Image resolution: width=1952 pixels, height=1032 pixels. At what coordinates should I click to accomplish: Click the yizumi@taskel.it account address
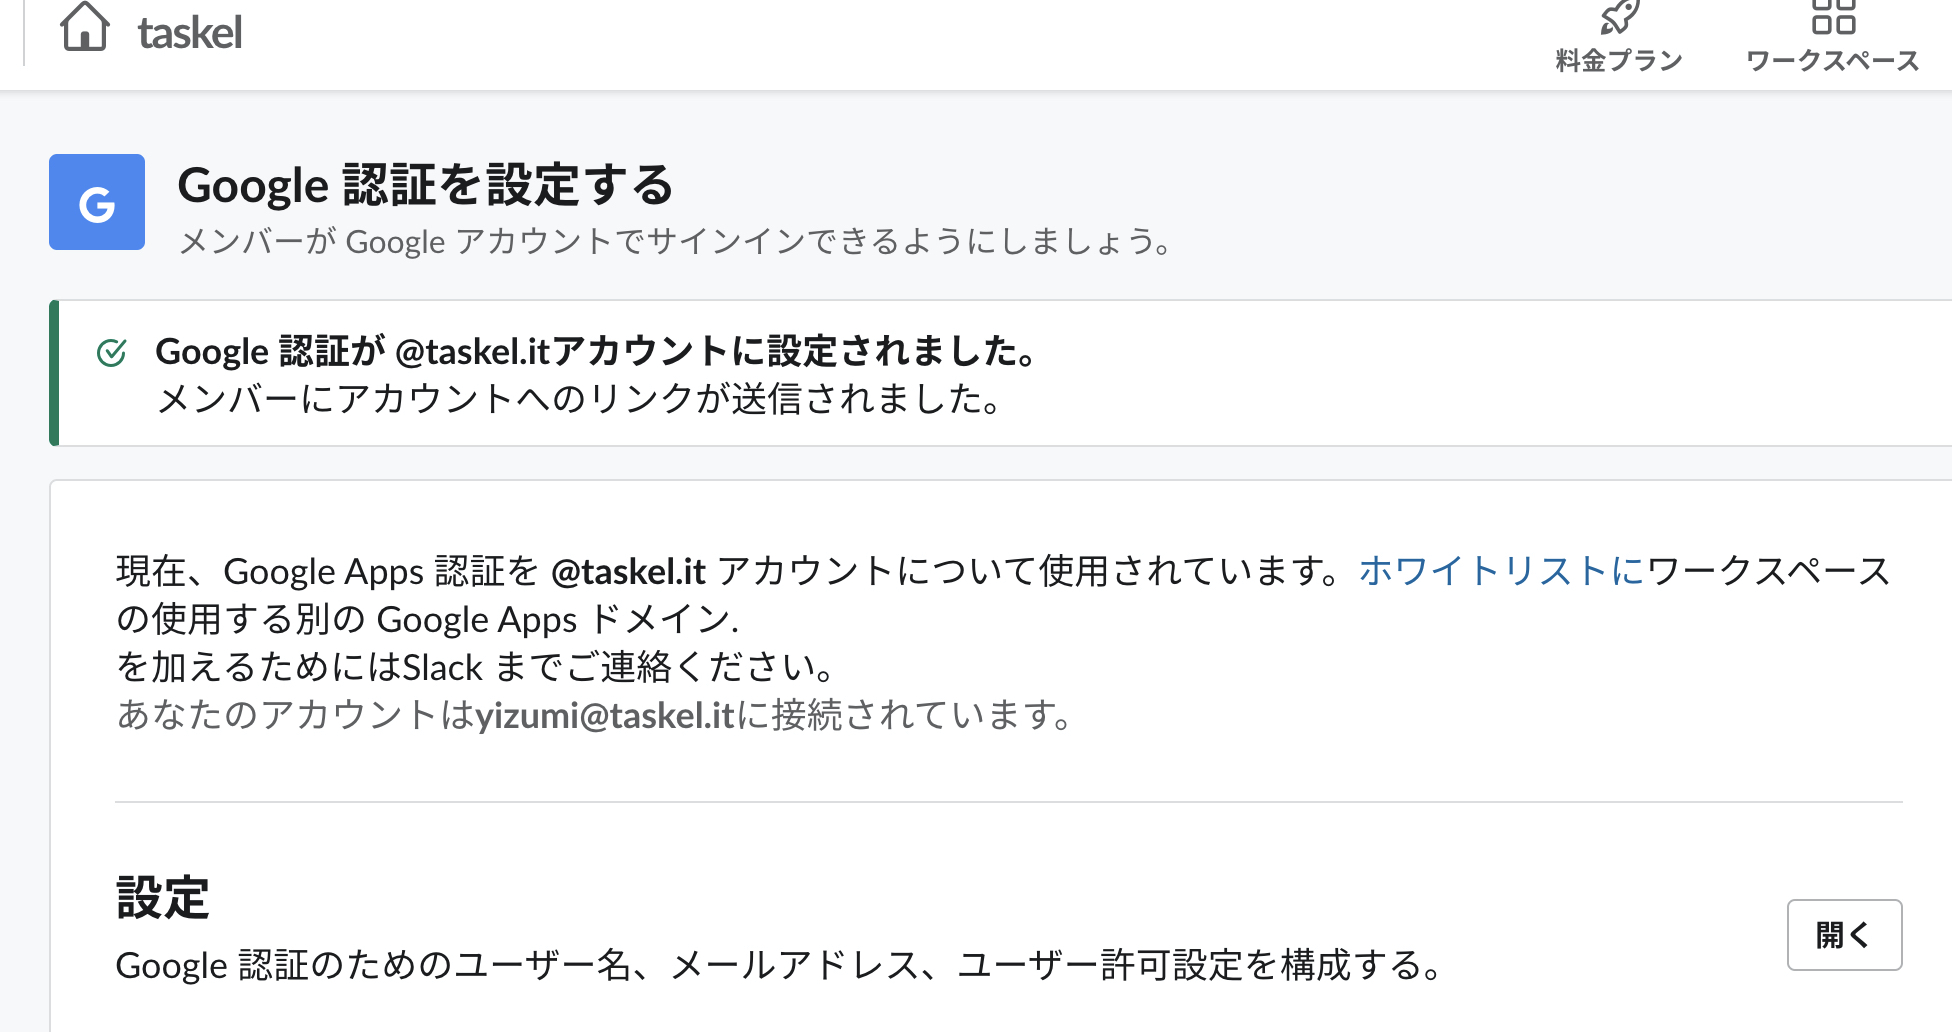click(605, 715)
